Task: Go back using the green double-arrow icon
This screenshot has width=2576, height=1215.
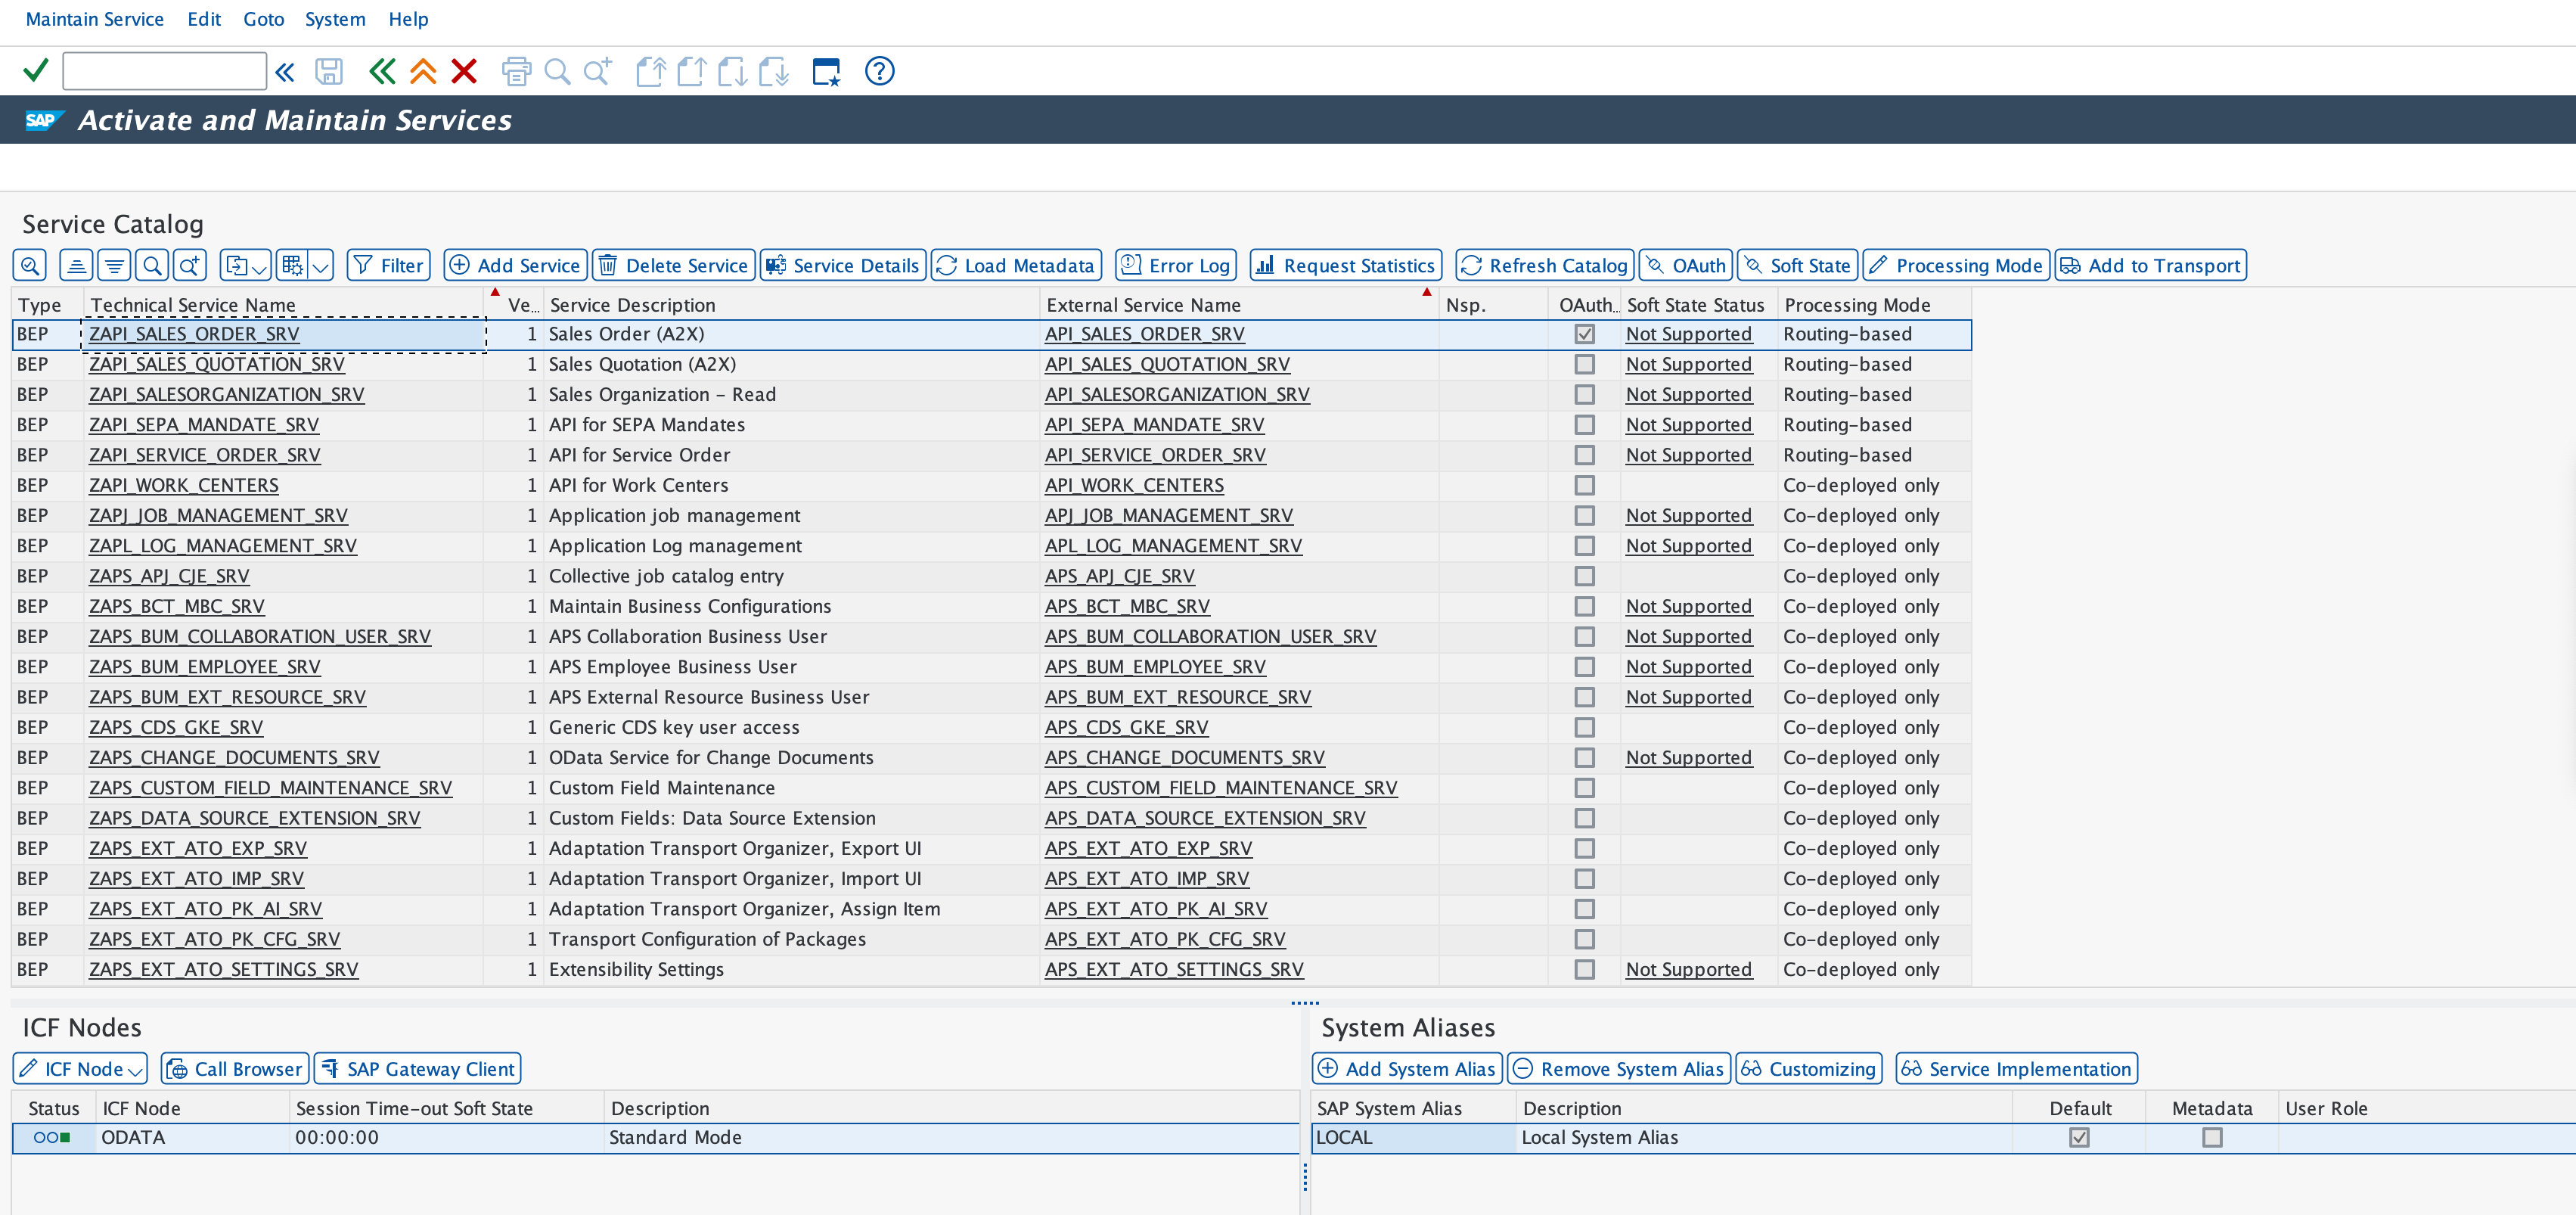Action: pyautogui.click(x=381, y=71)
